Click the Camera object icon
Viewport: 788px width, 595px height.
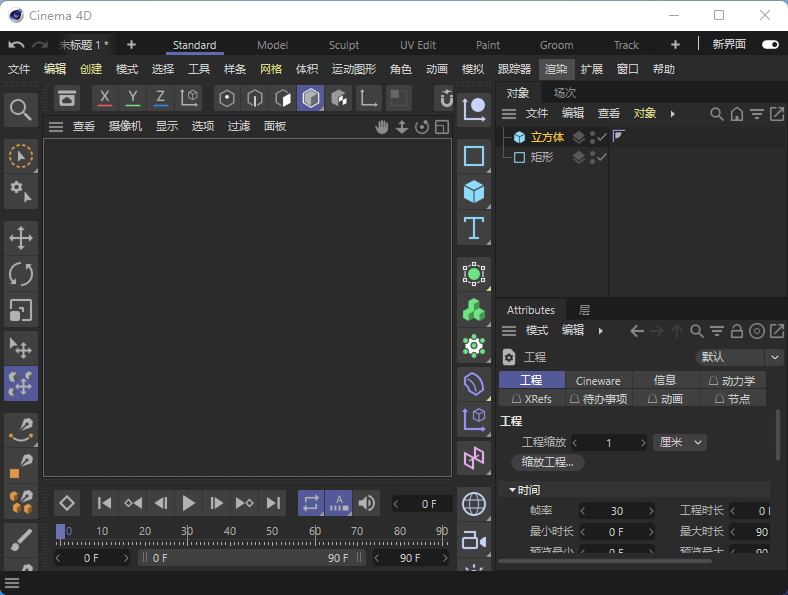[474, 541]
